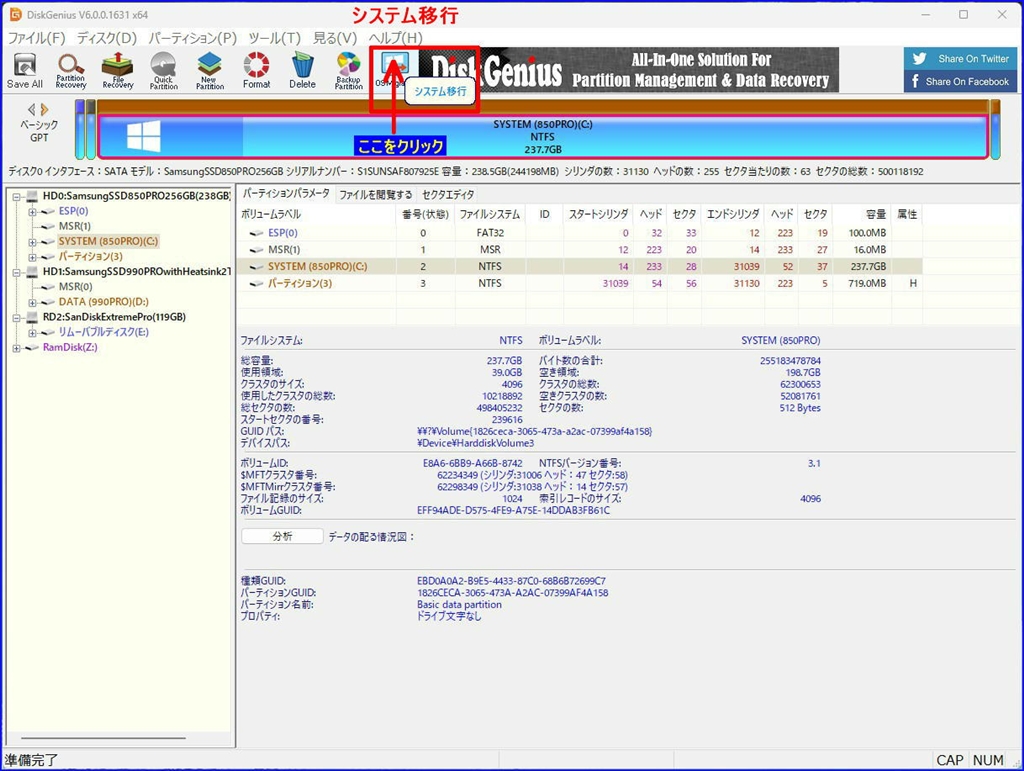This screenshot has width=1024, height=771.
Task: Click the Delete partition icon
Action: pos(302,69)
